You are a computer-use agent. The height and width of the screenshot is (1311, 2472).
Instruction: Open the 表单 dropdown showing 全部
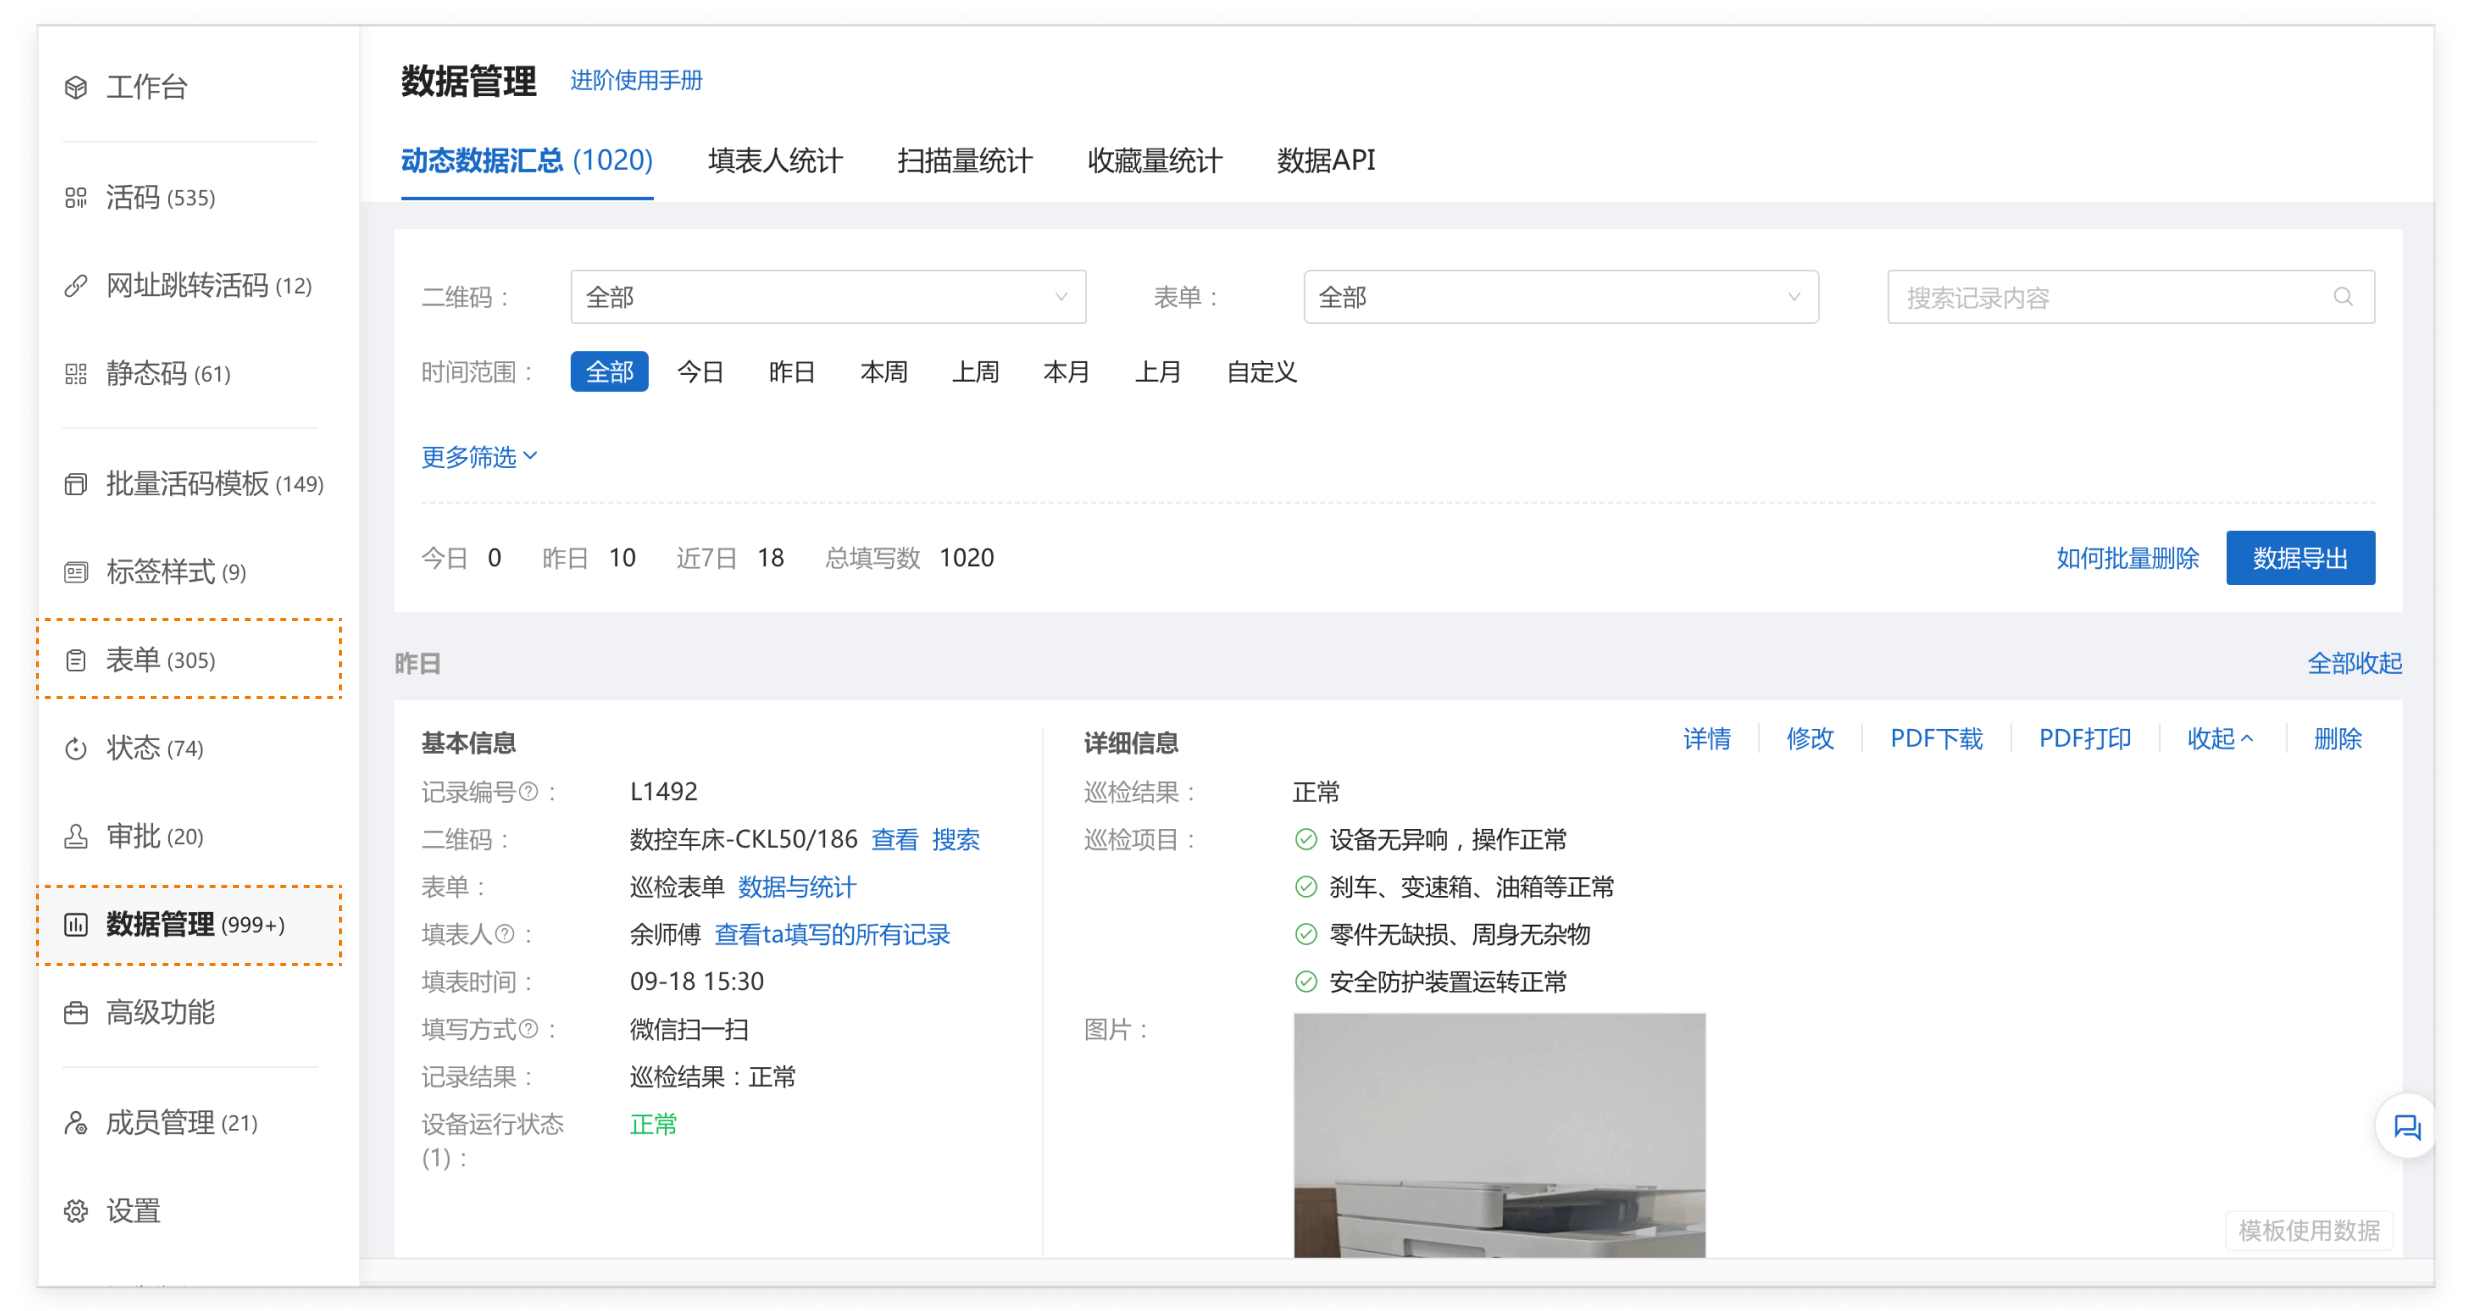[1560, 297]
